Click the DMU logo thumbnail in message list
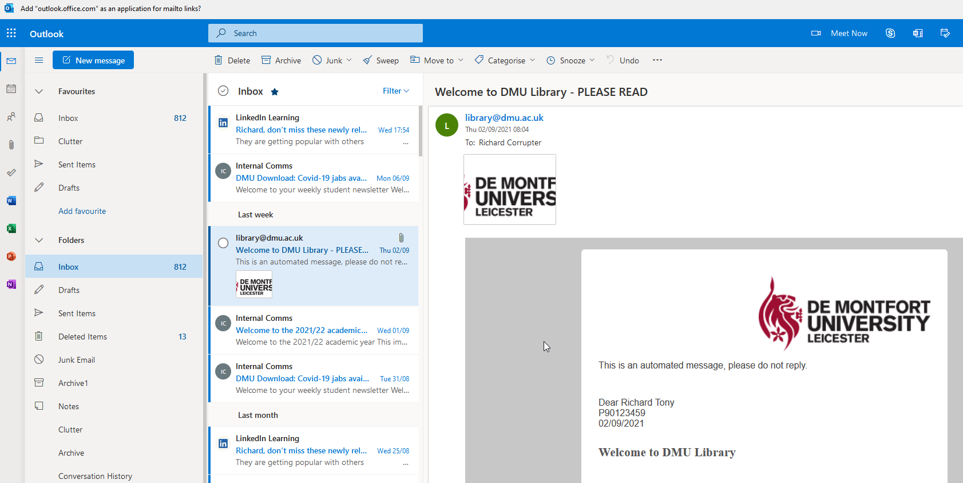This screenshot has height=483, width=963. (x=254, y=285)
